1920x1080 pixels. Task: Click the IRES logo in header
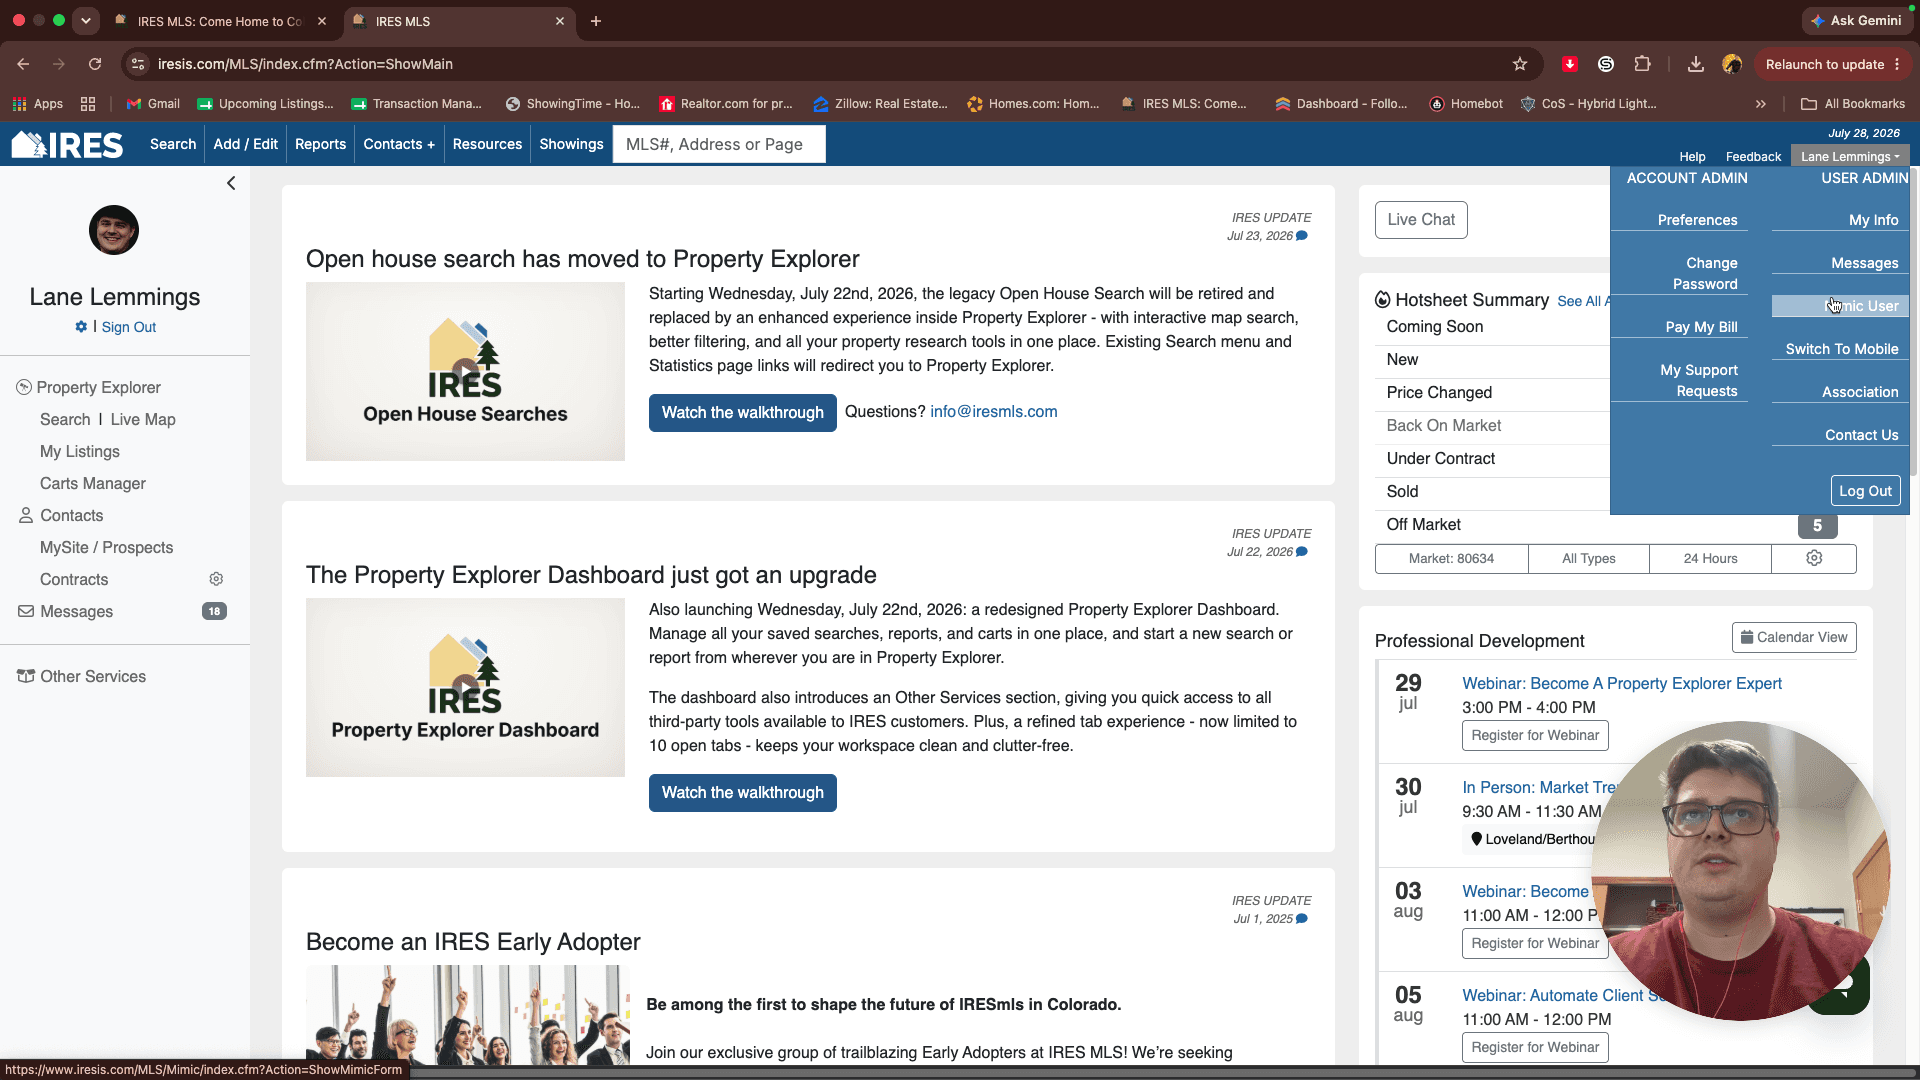[67, 145]
